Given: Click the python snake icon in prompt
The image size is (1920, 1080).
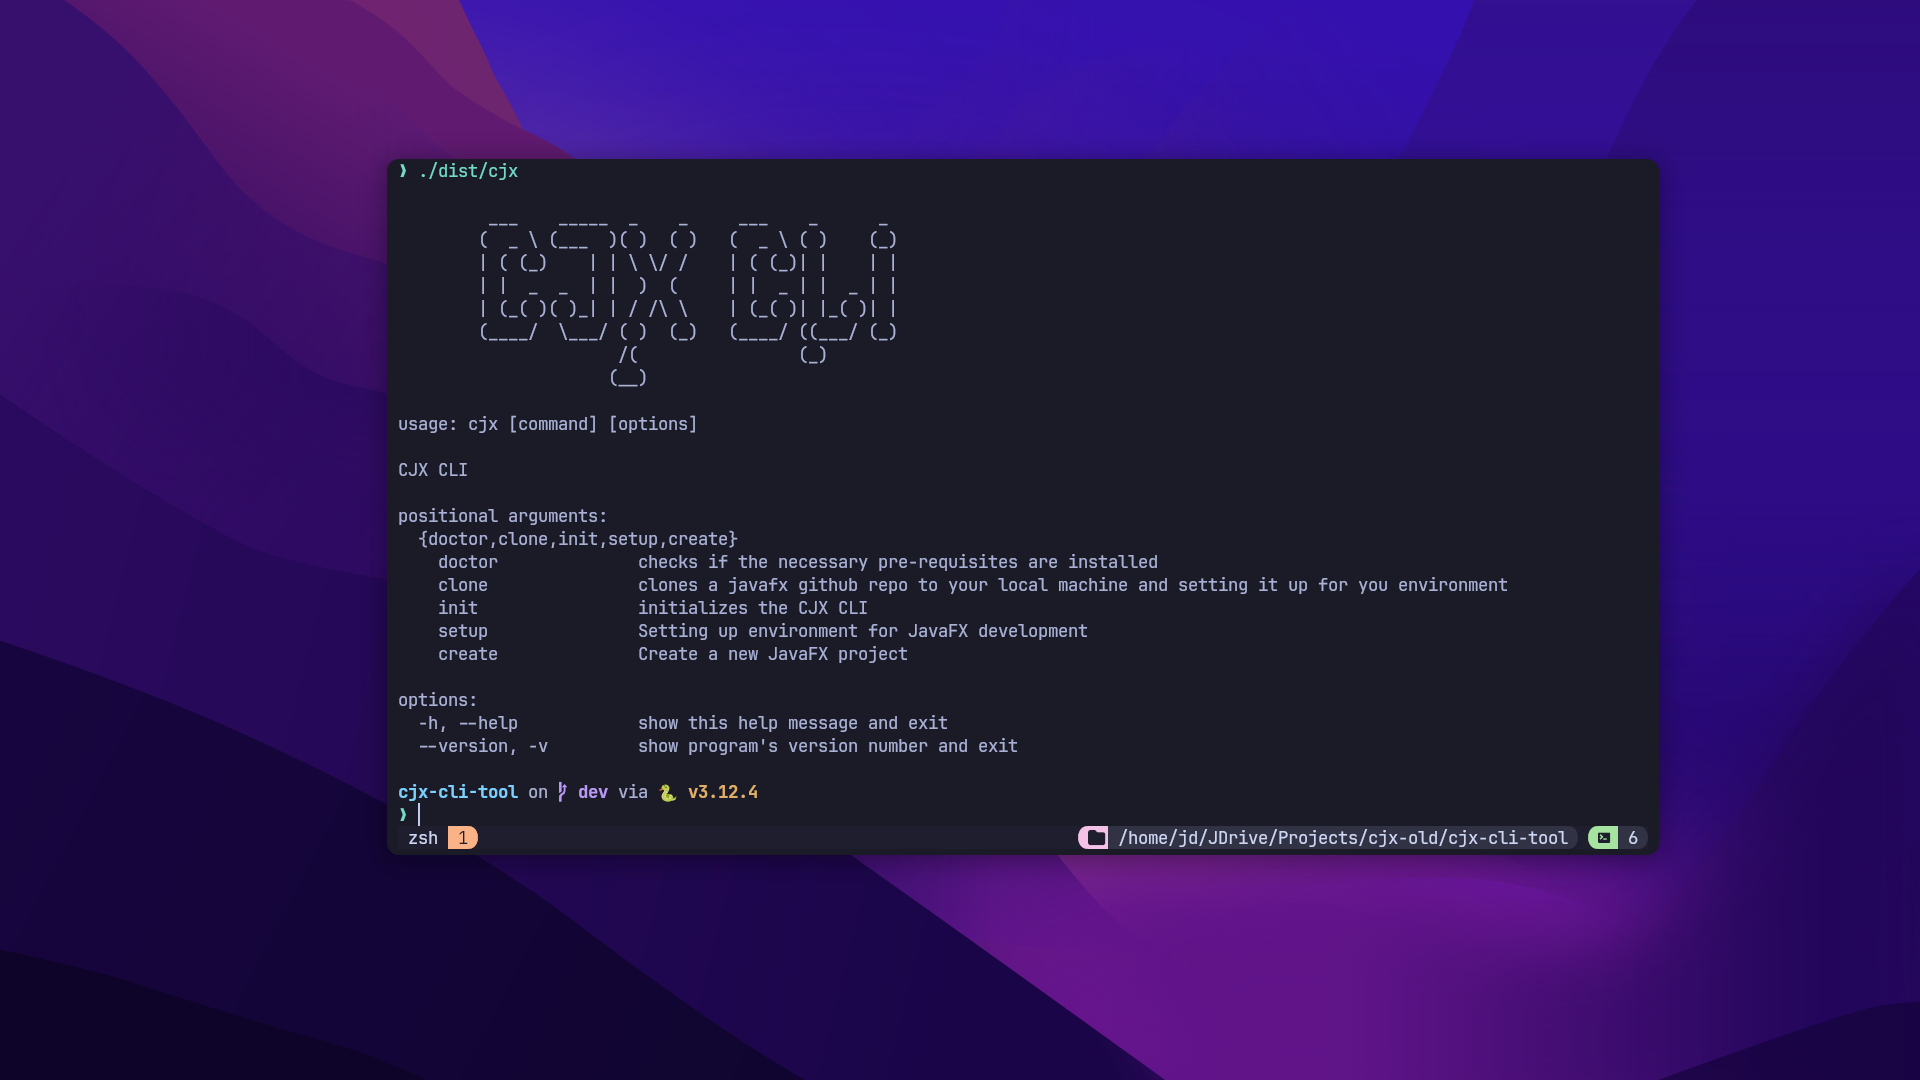Looking at the screenshot, I should pyautogui.click(x=668, y=793).
